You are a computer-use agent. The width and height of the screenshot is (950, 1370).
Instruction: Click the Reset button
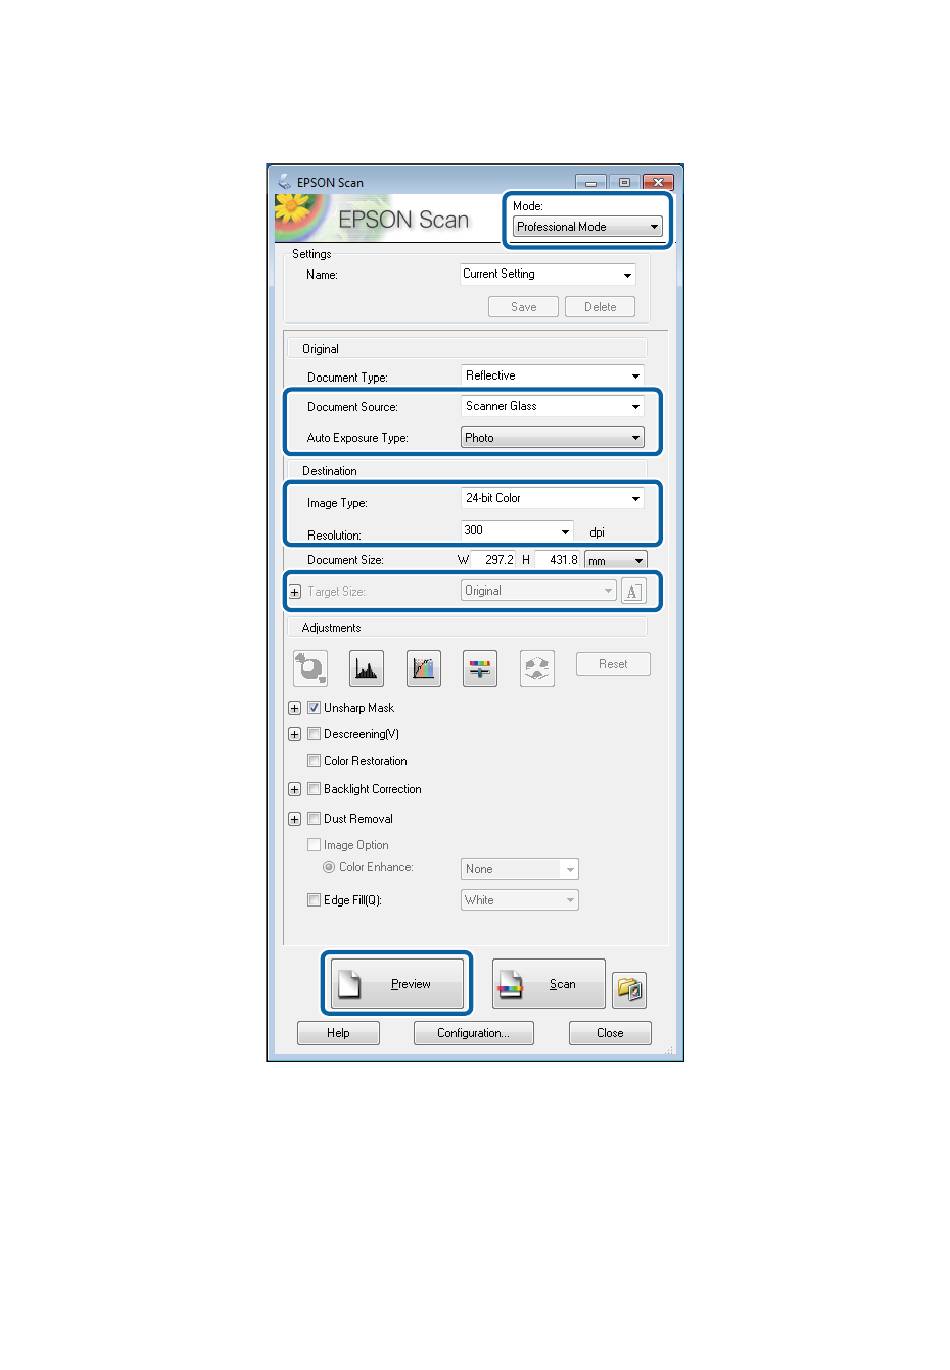click(613, 664)
